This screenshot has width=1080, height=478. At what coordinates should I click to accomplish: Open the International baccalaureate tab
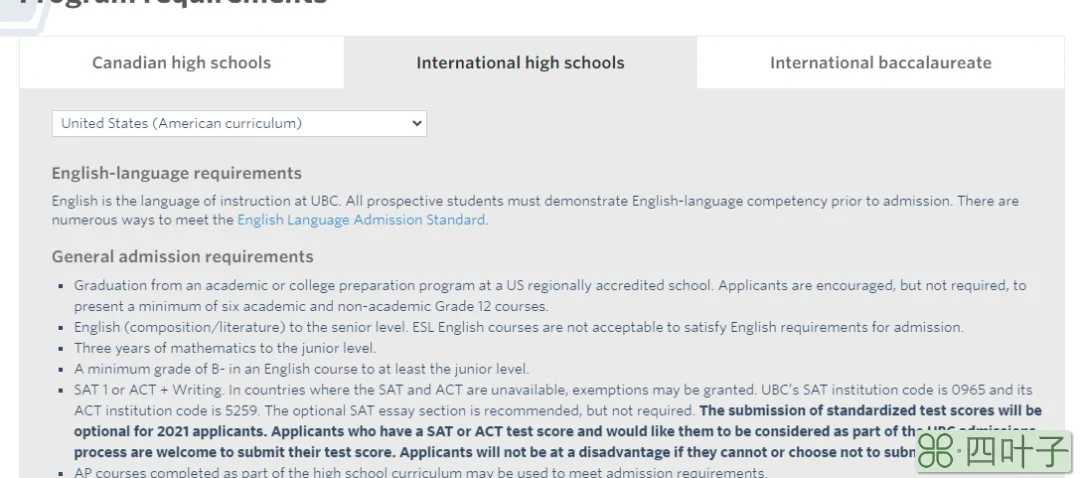880,63
